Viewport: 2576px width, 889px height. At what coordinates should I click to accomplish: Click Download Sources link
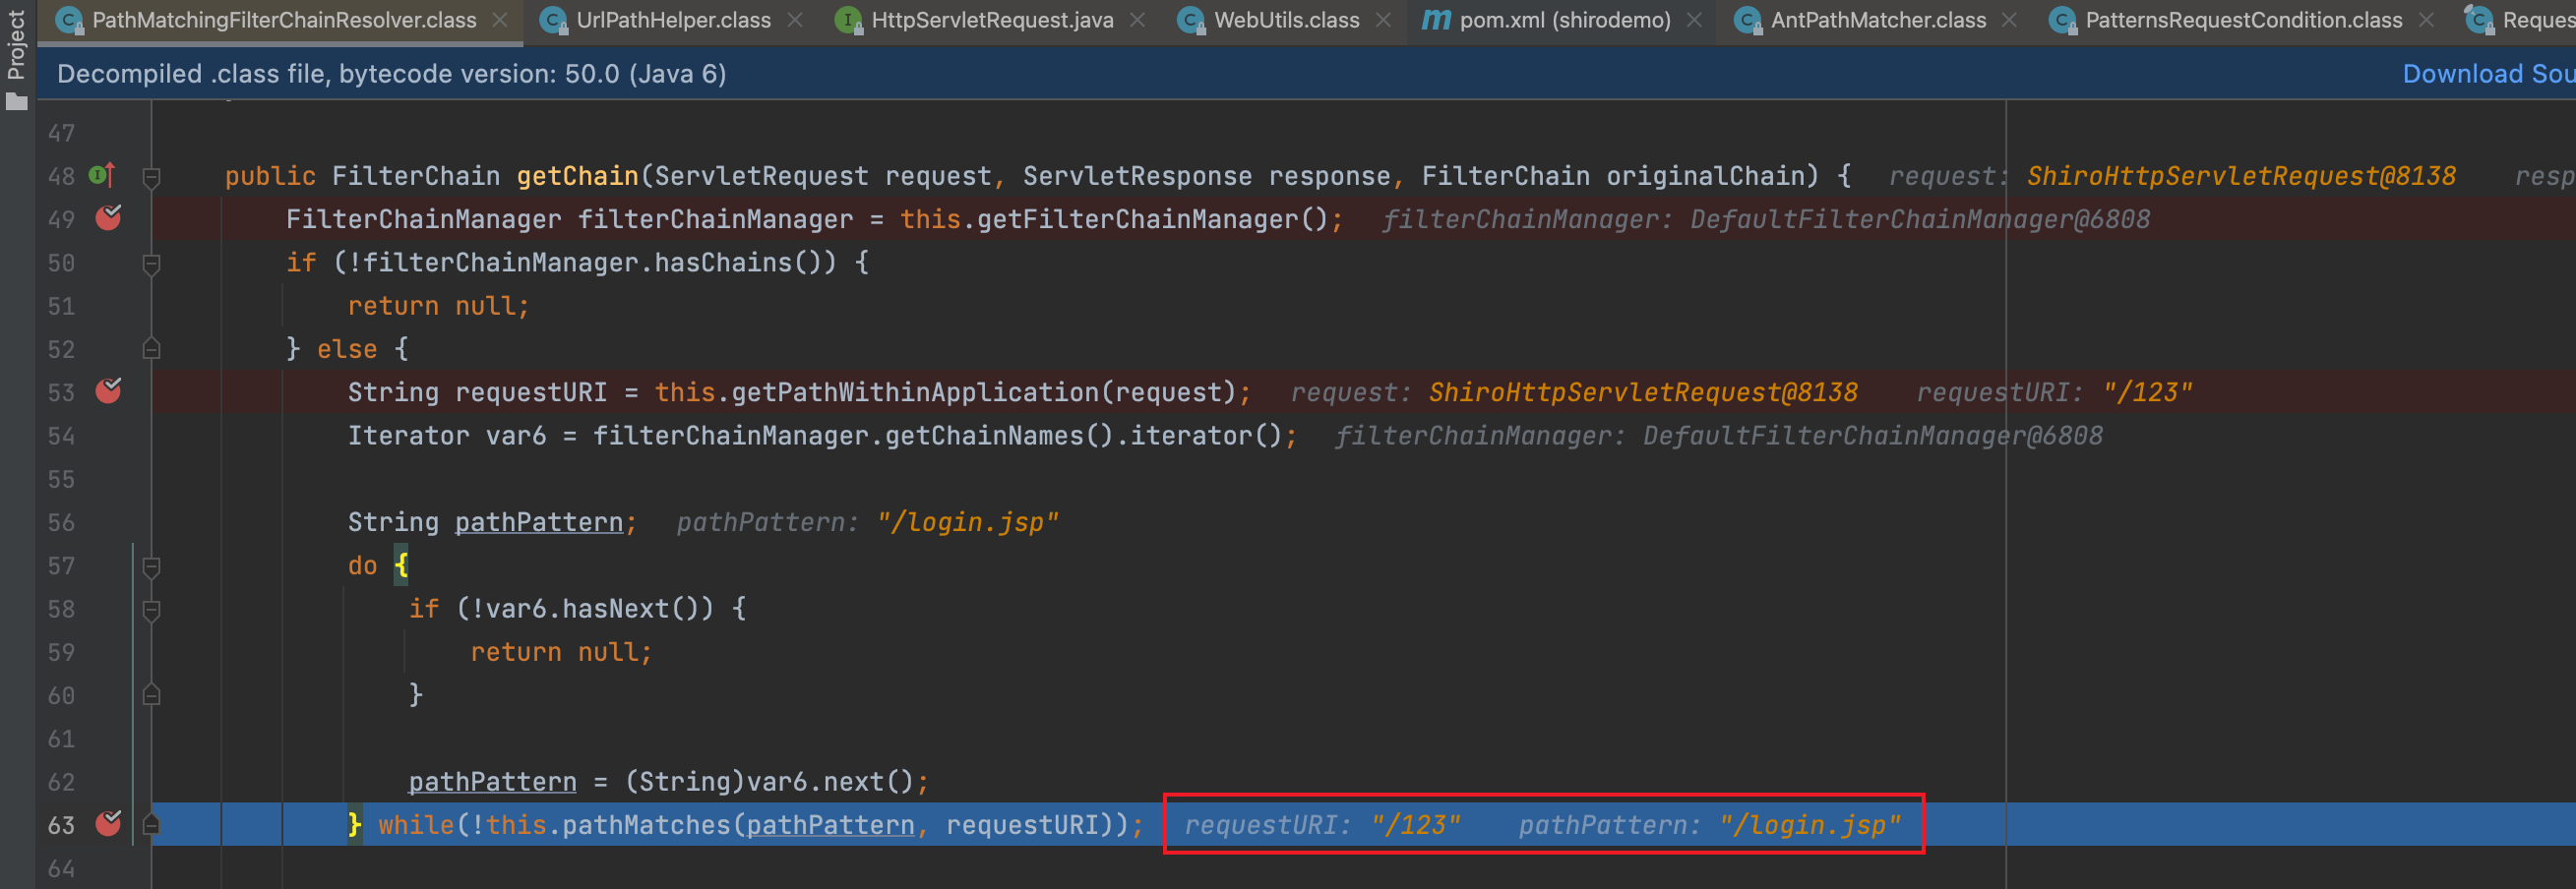coord(2488,74)
